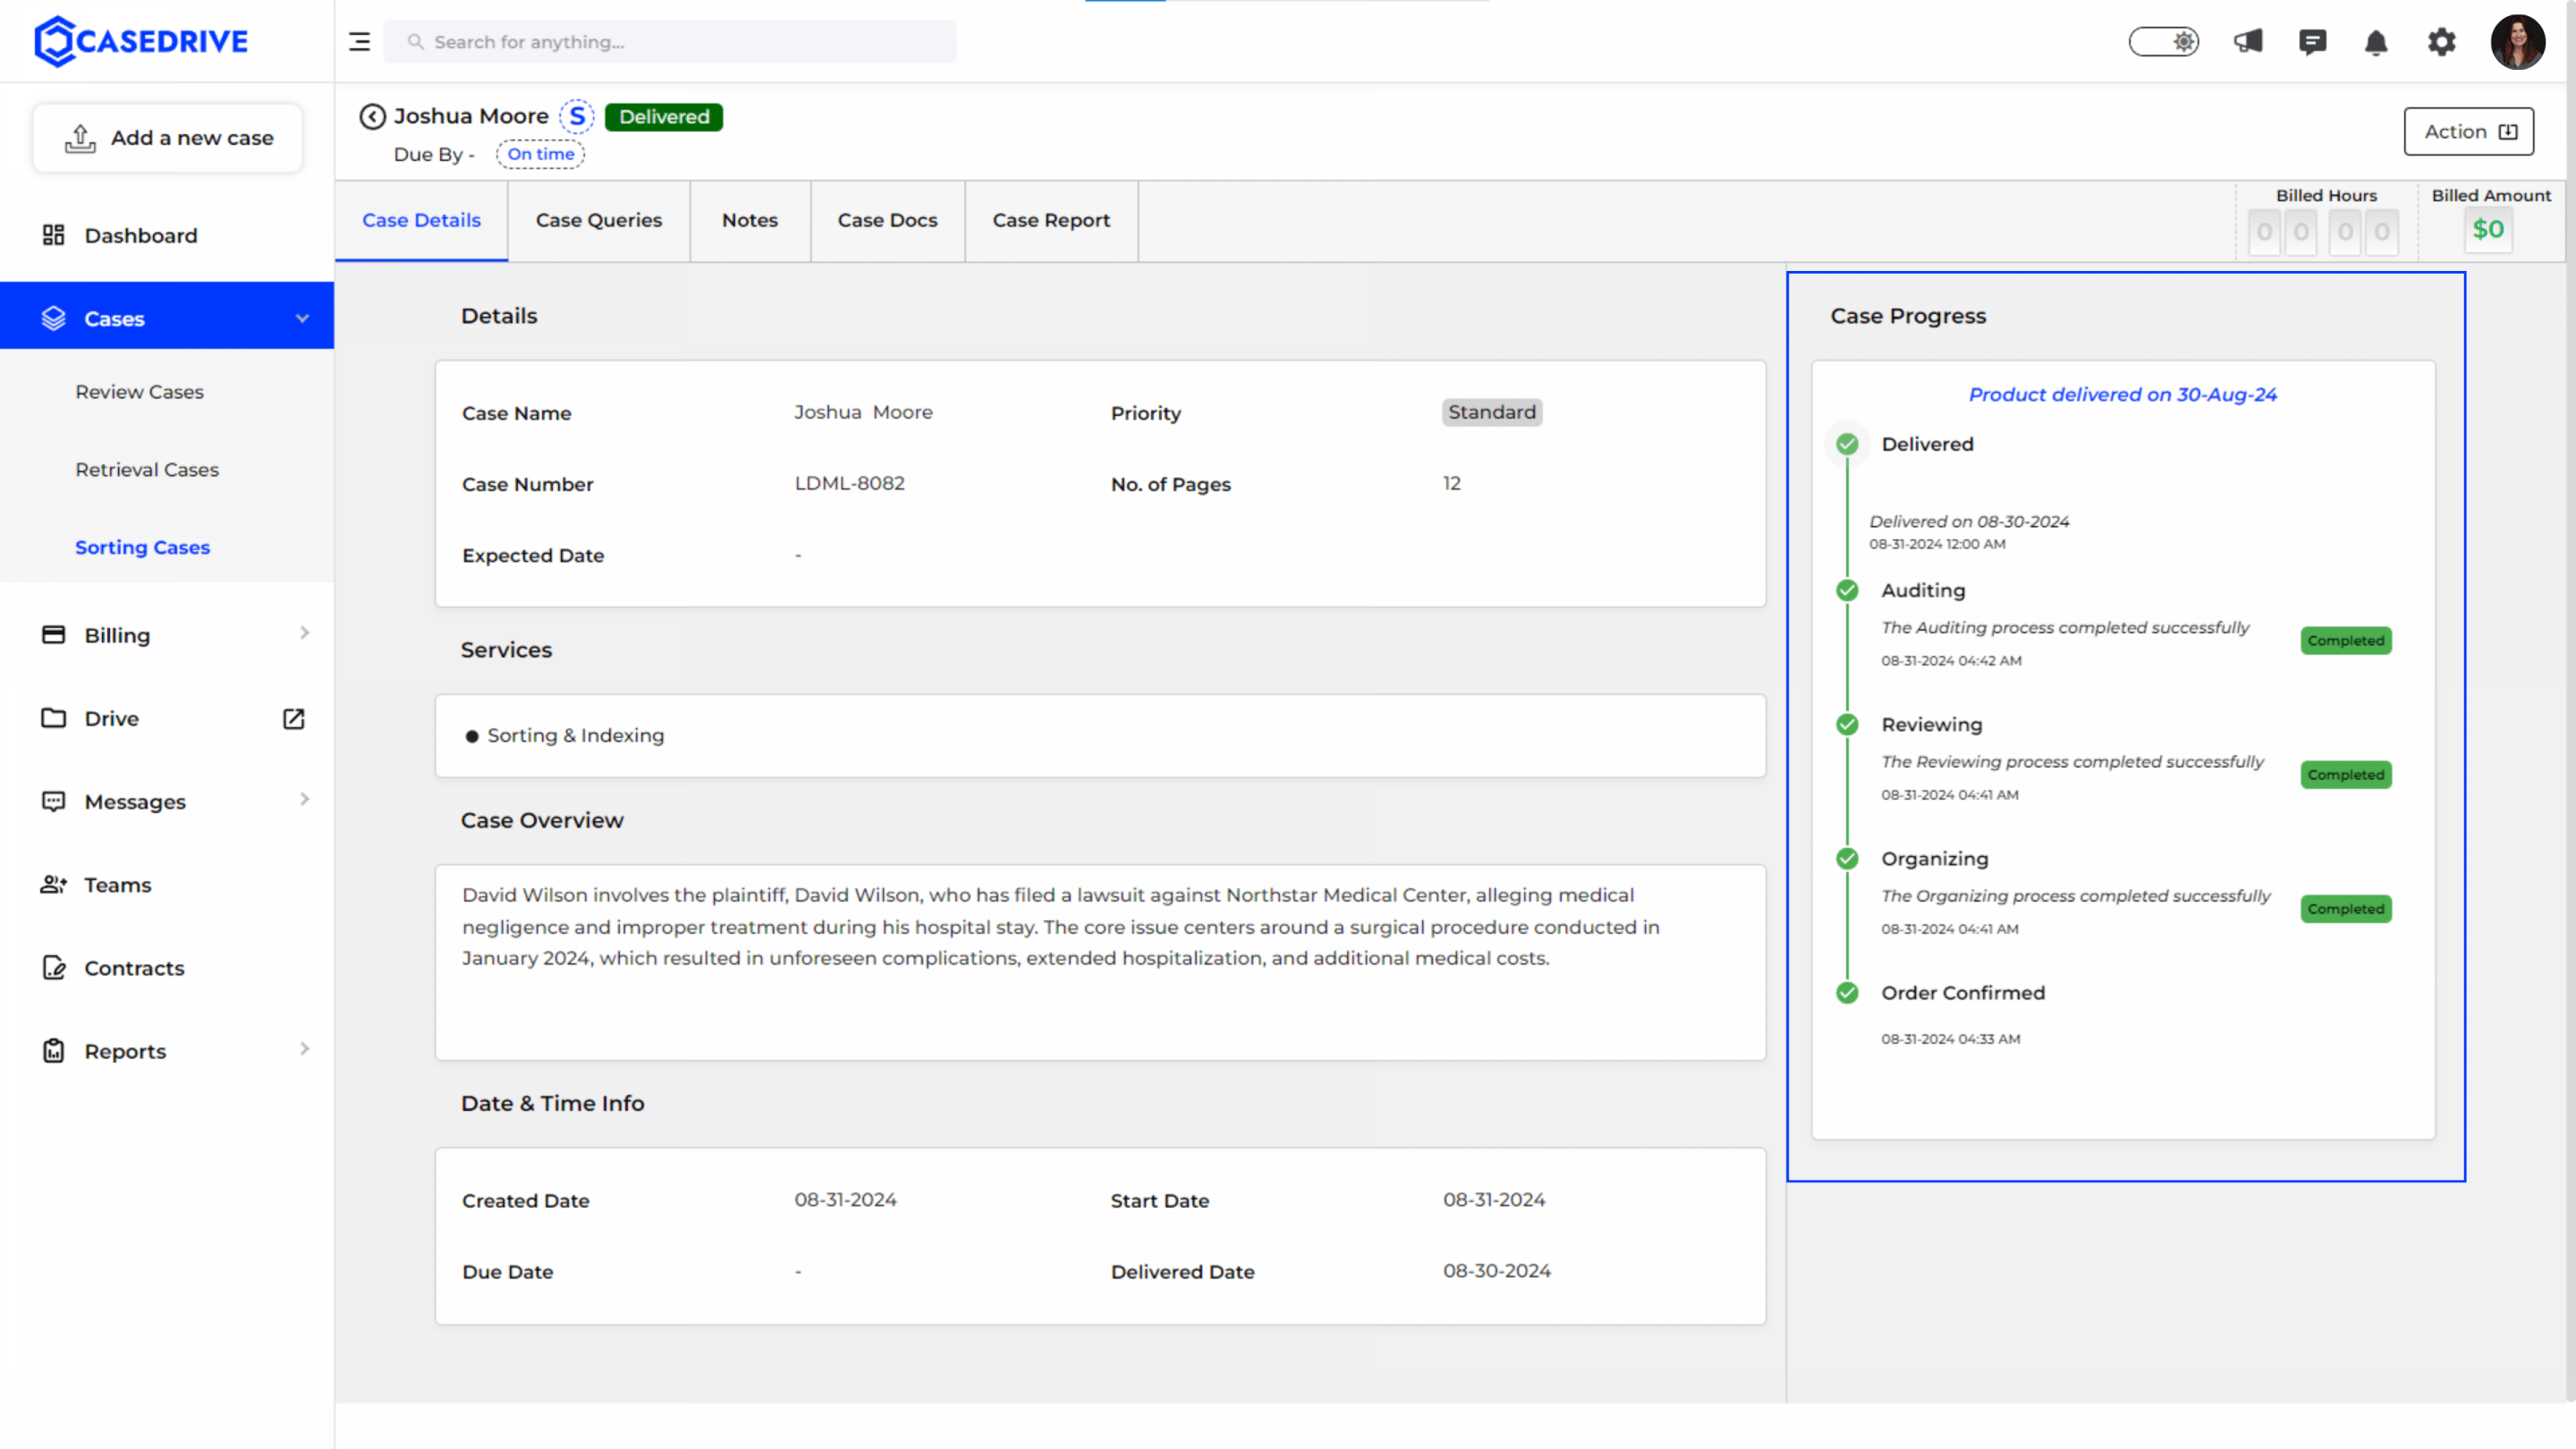
Task: Click the Billed Hours digit counter
Action: 2322,232
